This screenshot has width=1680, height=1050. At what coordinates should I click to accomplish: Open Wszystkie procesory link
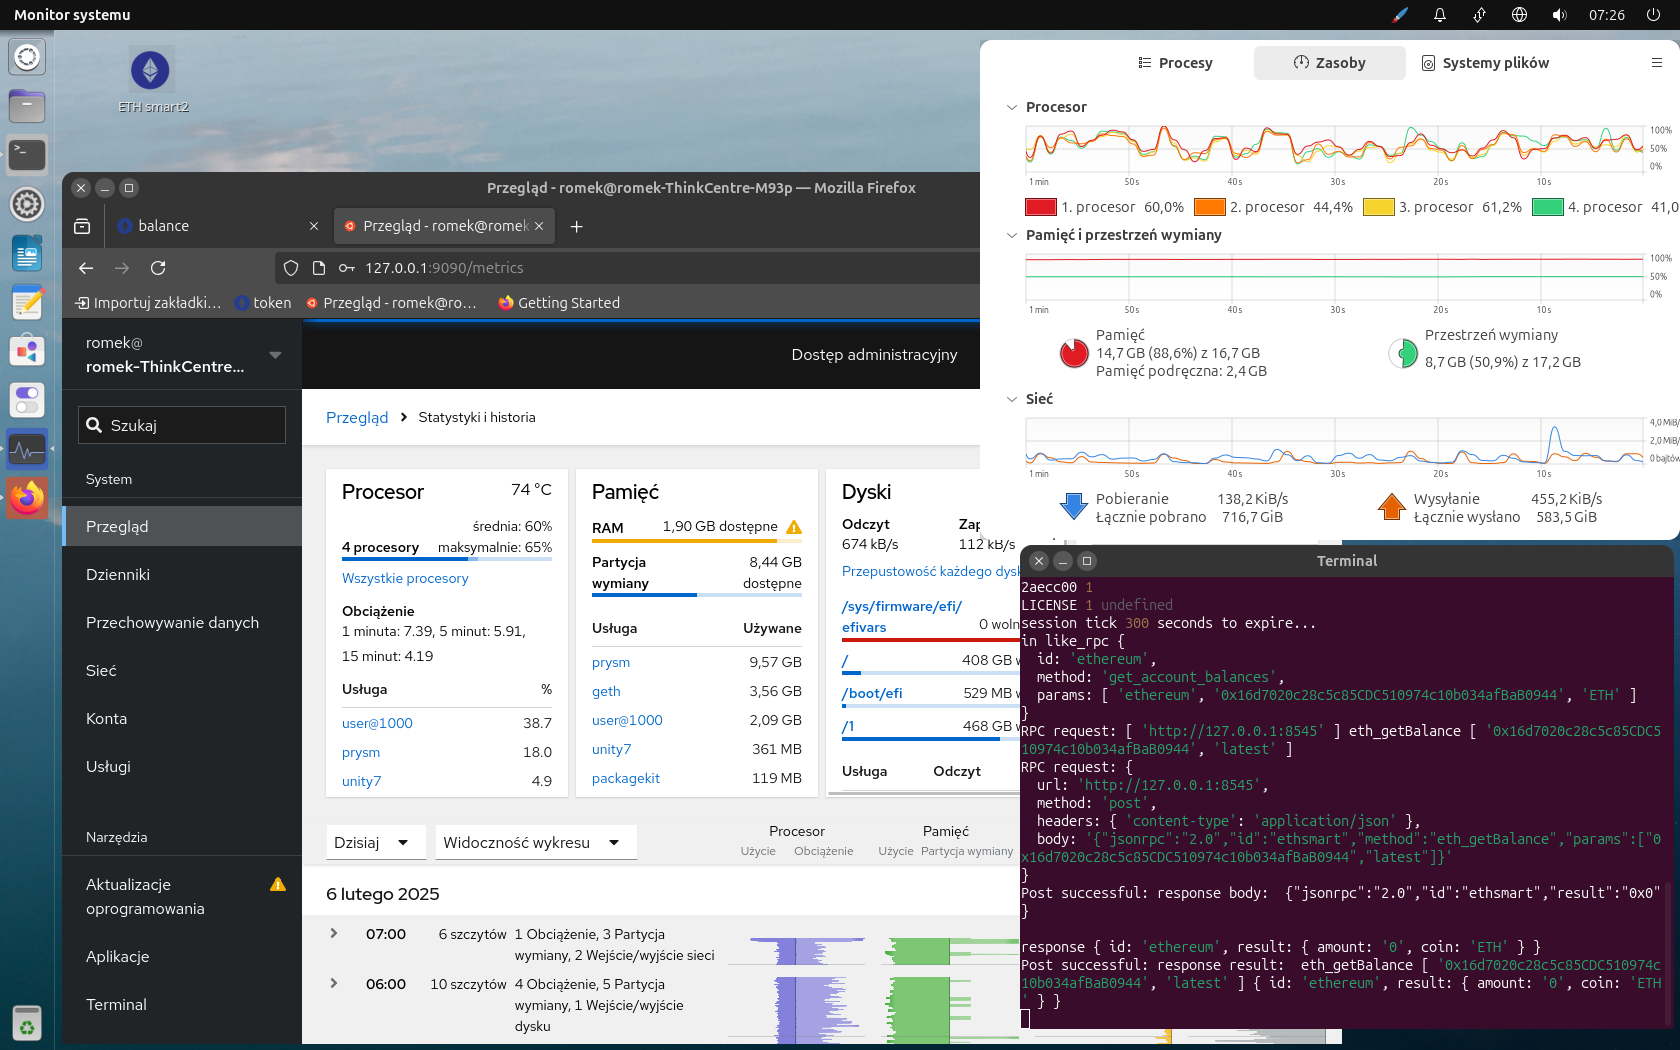(405, 578)
